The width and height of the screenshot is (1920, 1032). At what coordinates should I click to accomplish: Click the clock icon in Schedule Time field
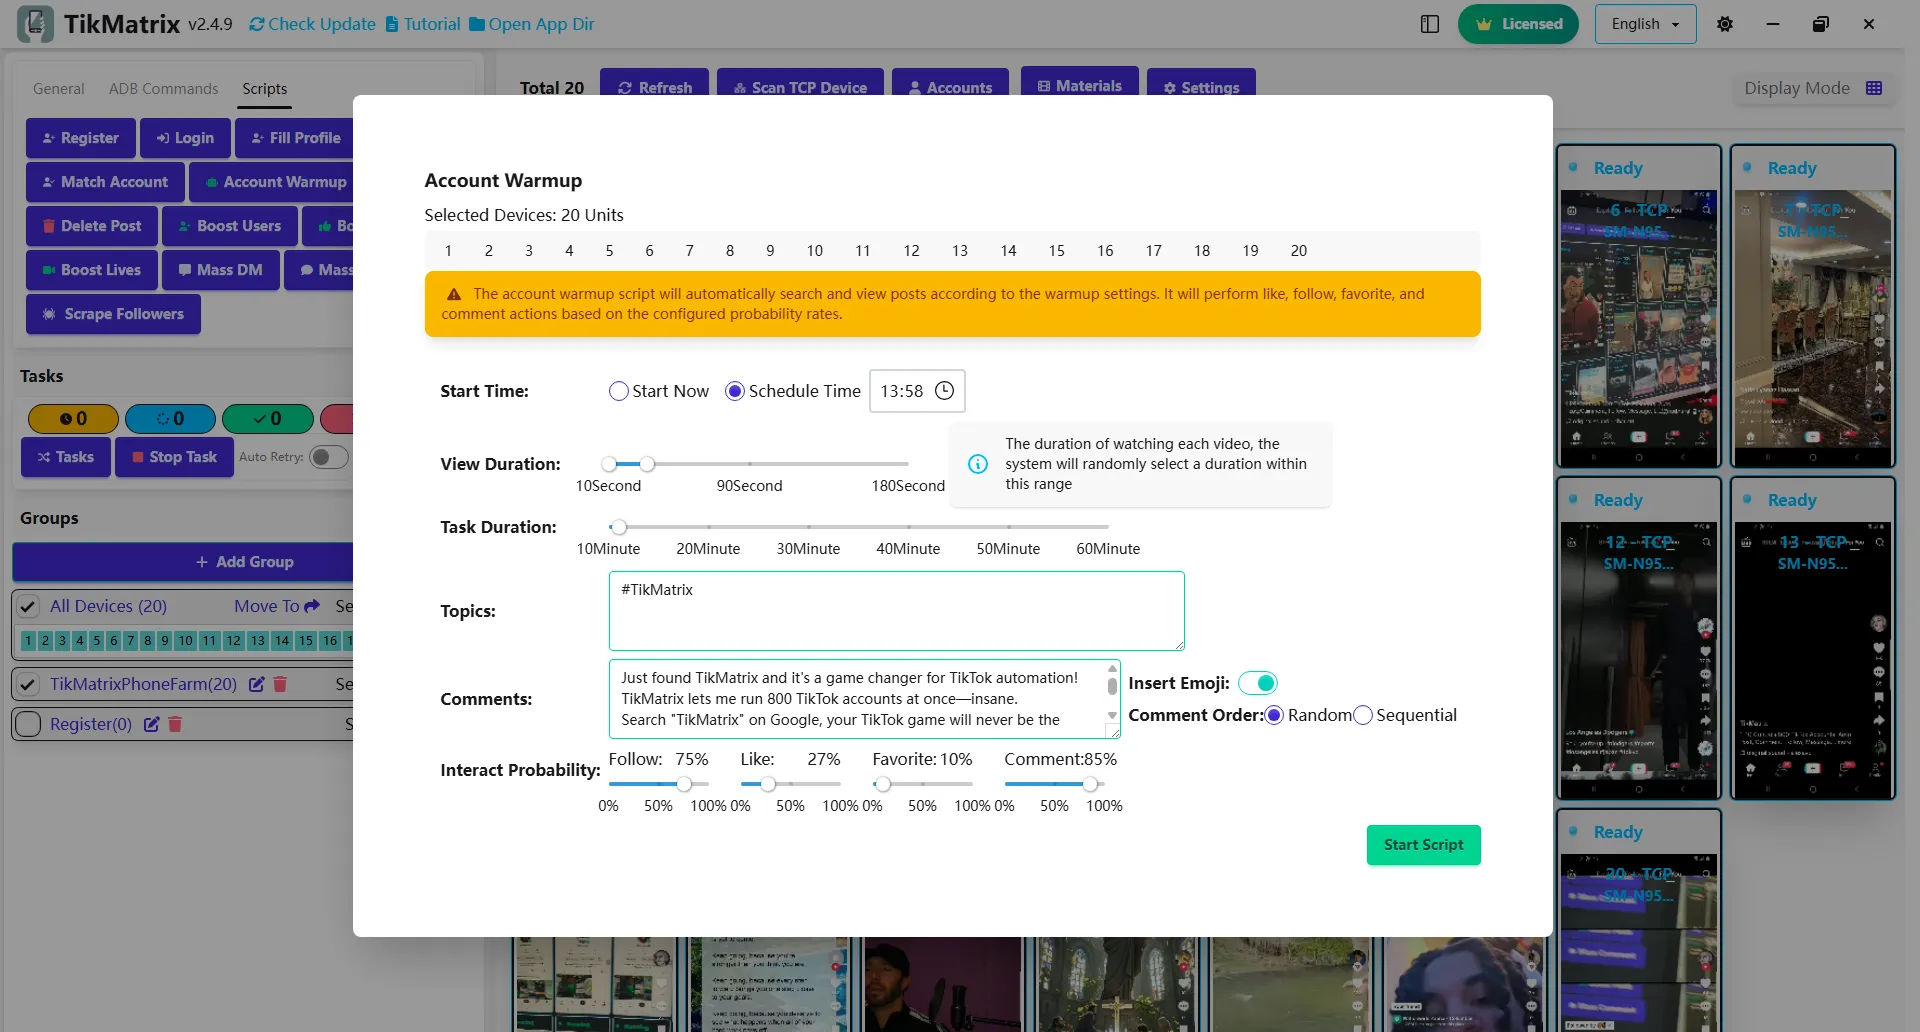point(944,391)
